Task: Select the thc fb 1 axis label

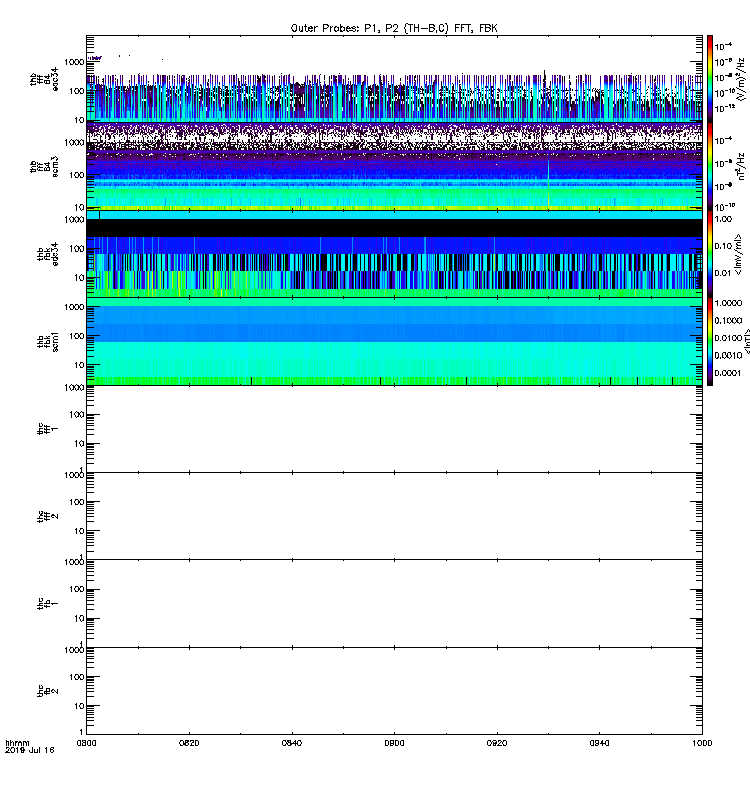Action: click(47, 604)
